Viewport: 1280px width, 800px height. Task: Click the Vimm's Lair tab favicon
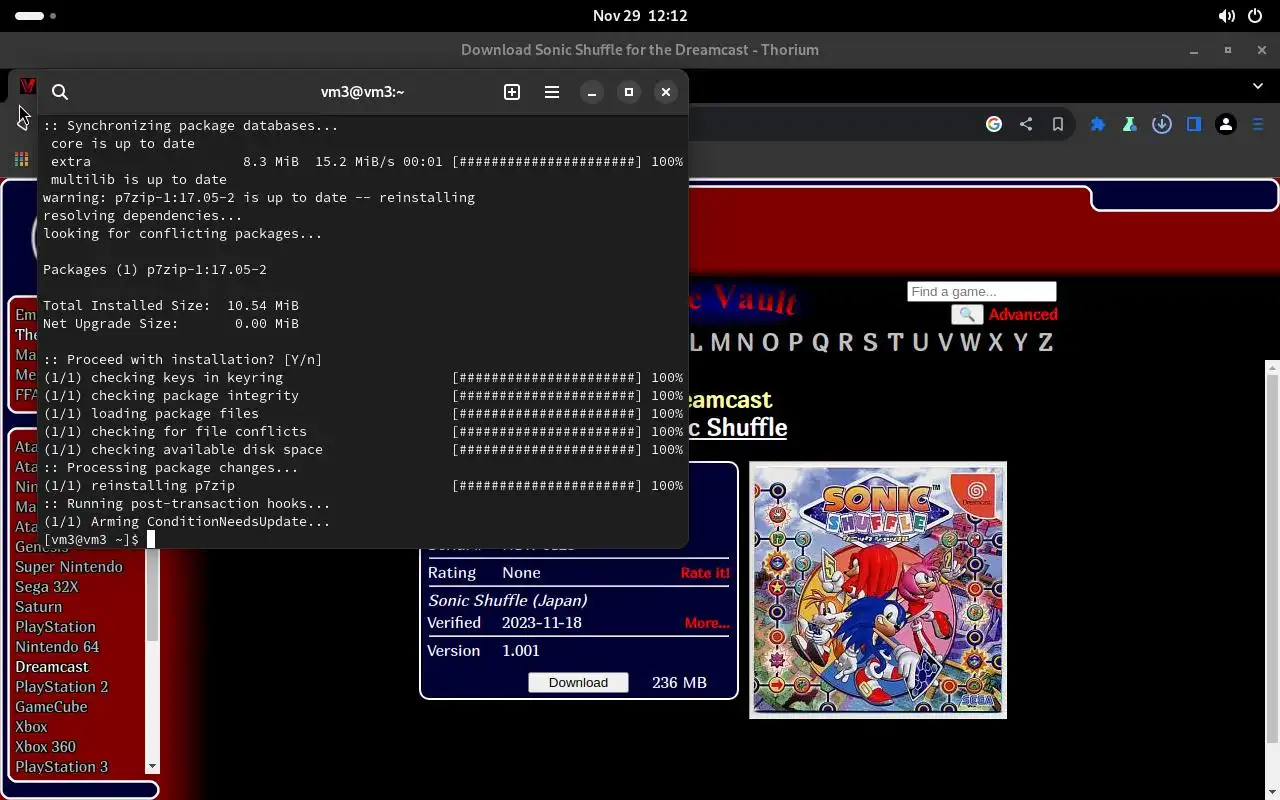(28, 86)
